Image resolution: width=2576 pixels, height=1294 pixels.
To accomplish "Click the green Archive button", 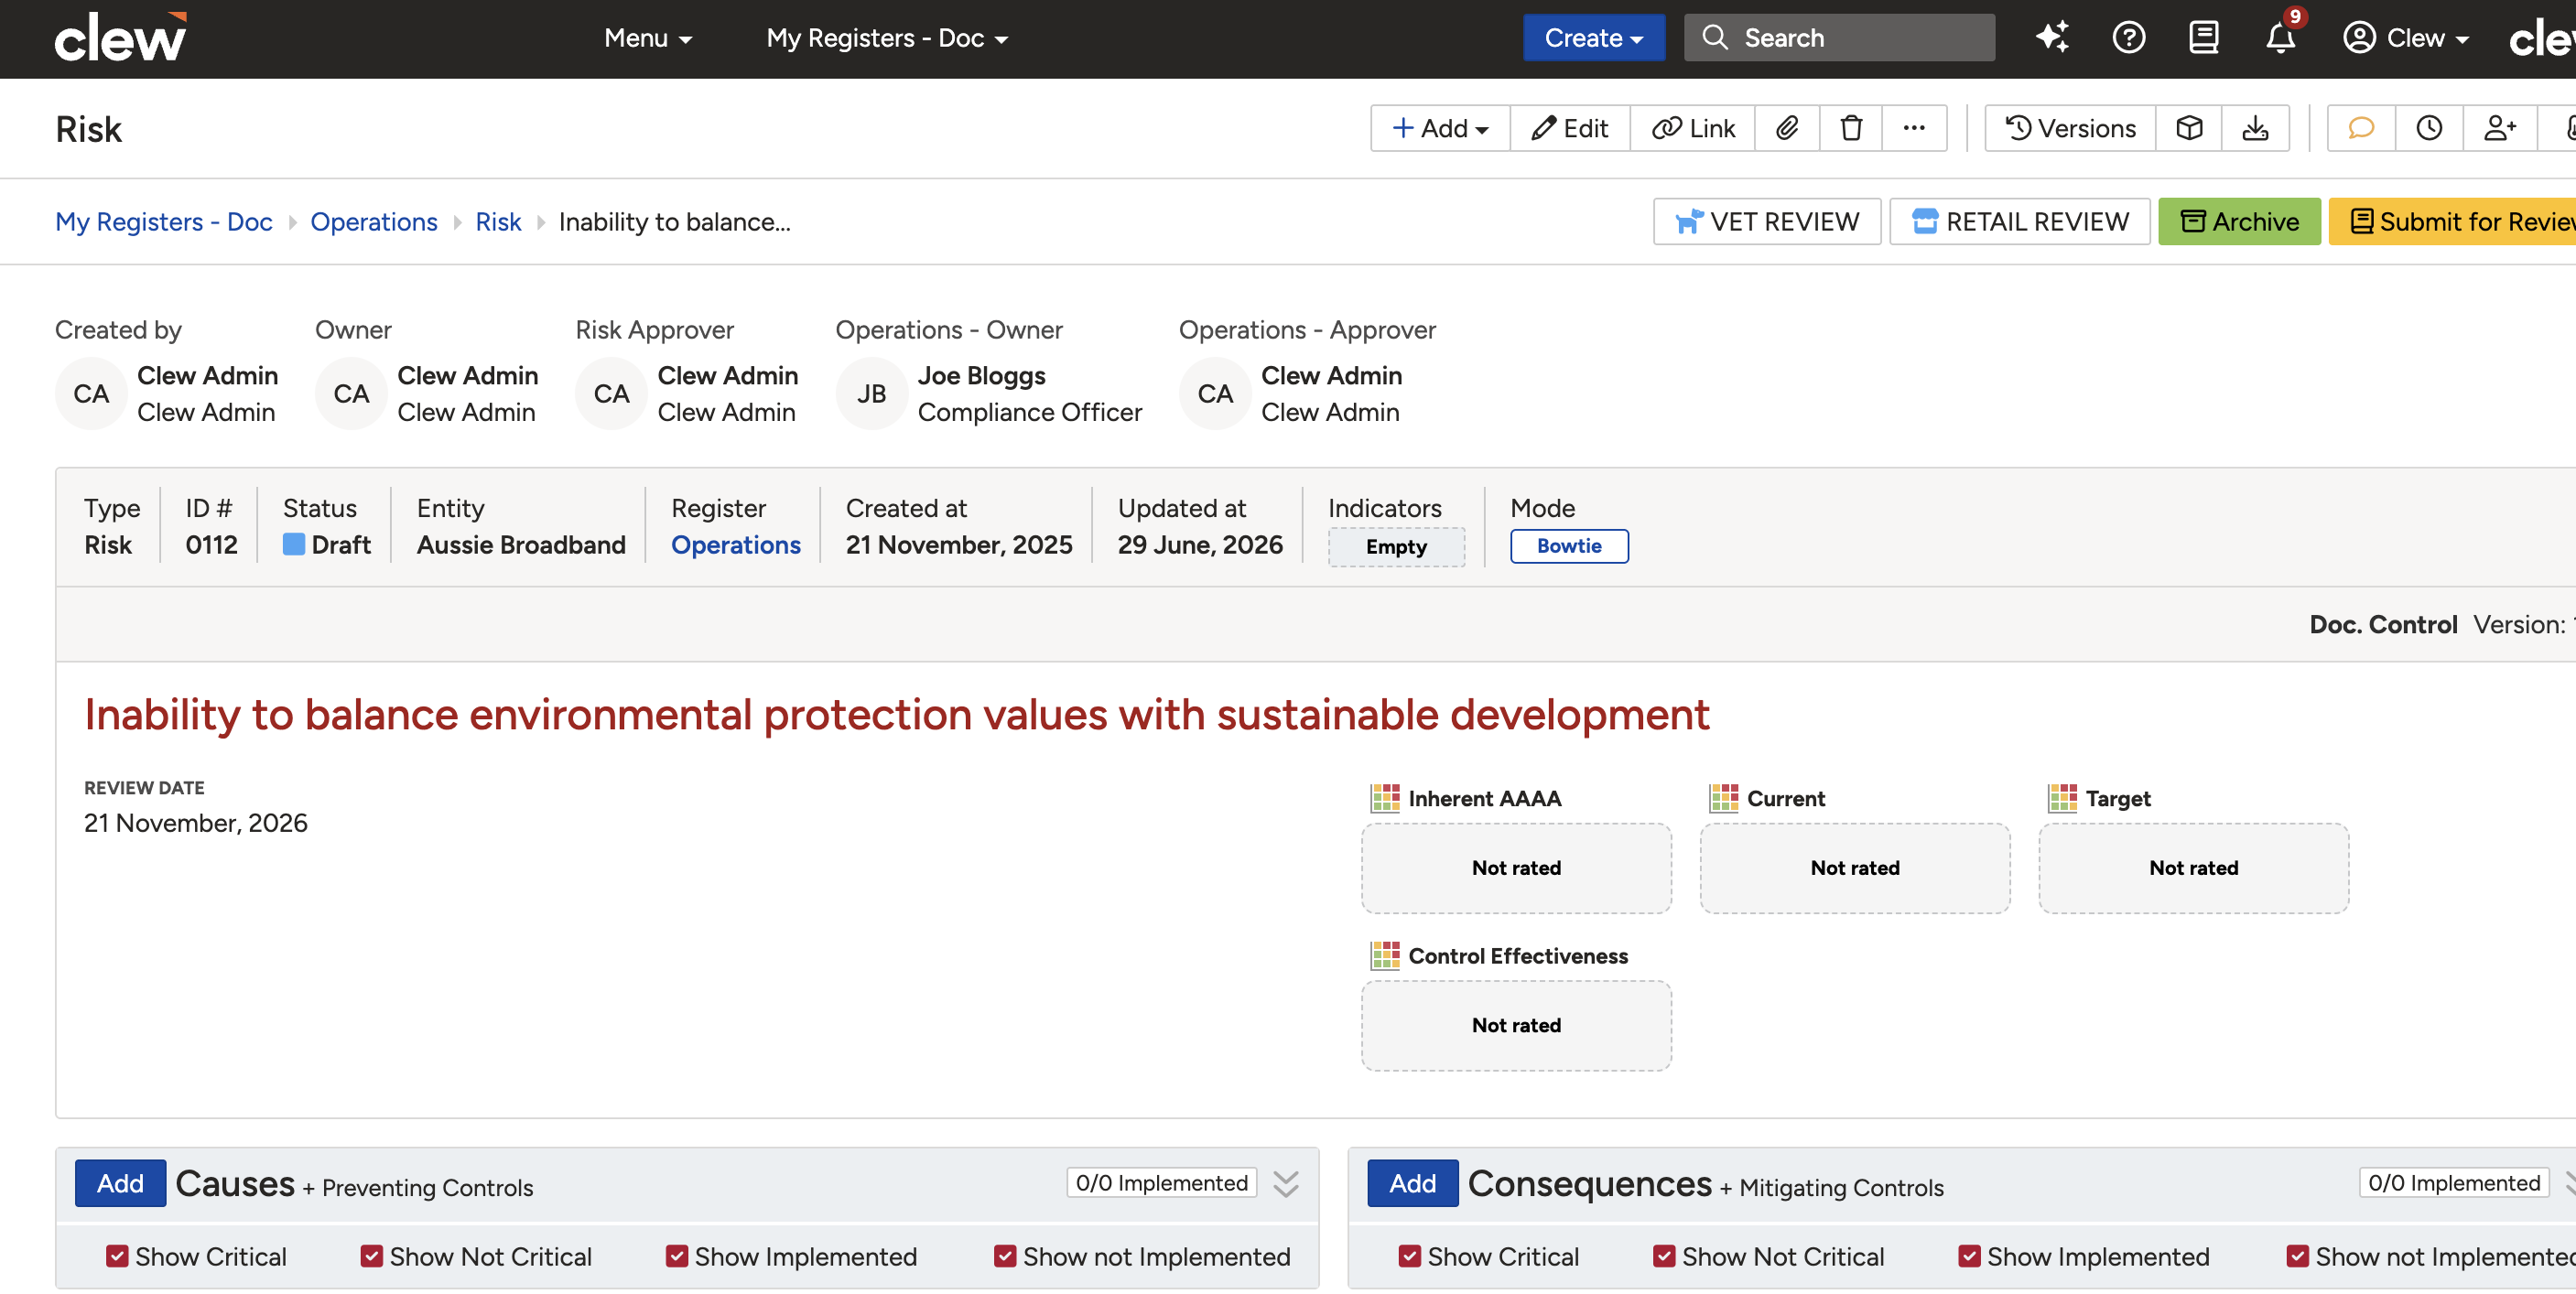I will click(2239, 221).
